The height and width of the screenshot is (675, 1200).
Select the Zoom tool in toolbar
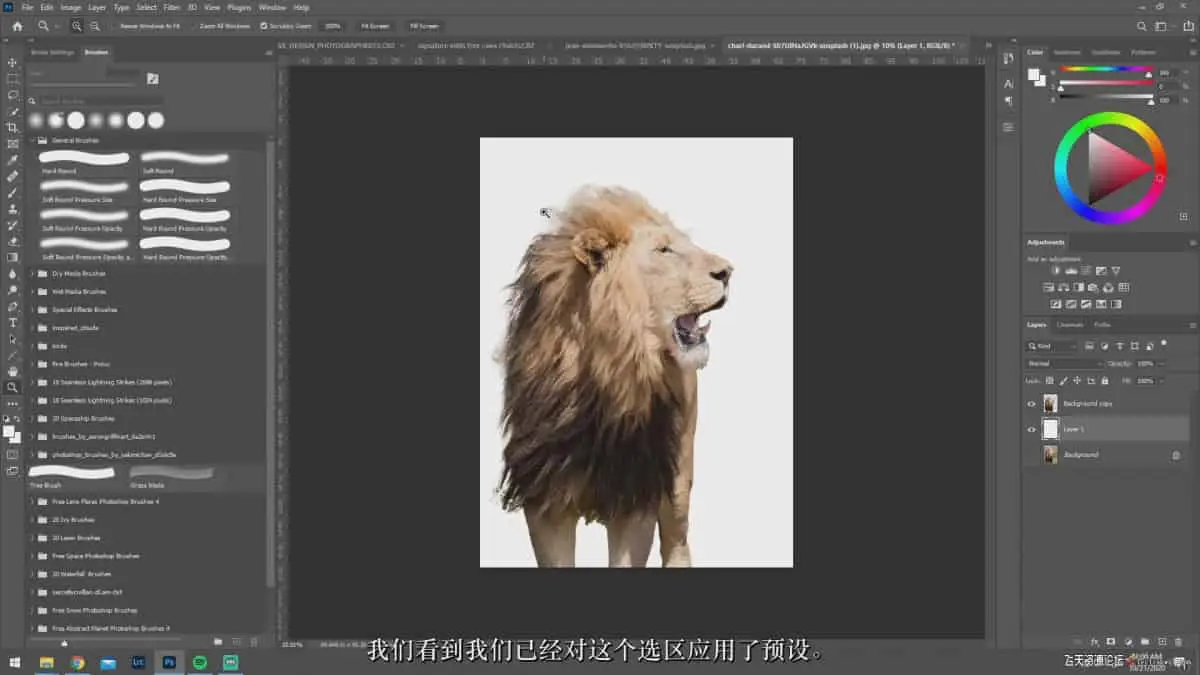pyautogui.click(x=13, y=387)
